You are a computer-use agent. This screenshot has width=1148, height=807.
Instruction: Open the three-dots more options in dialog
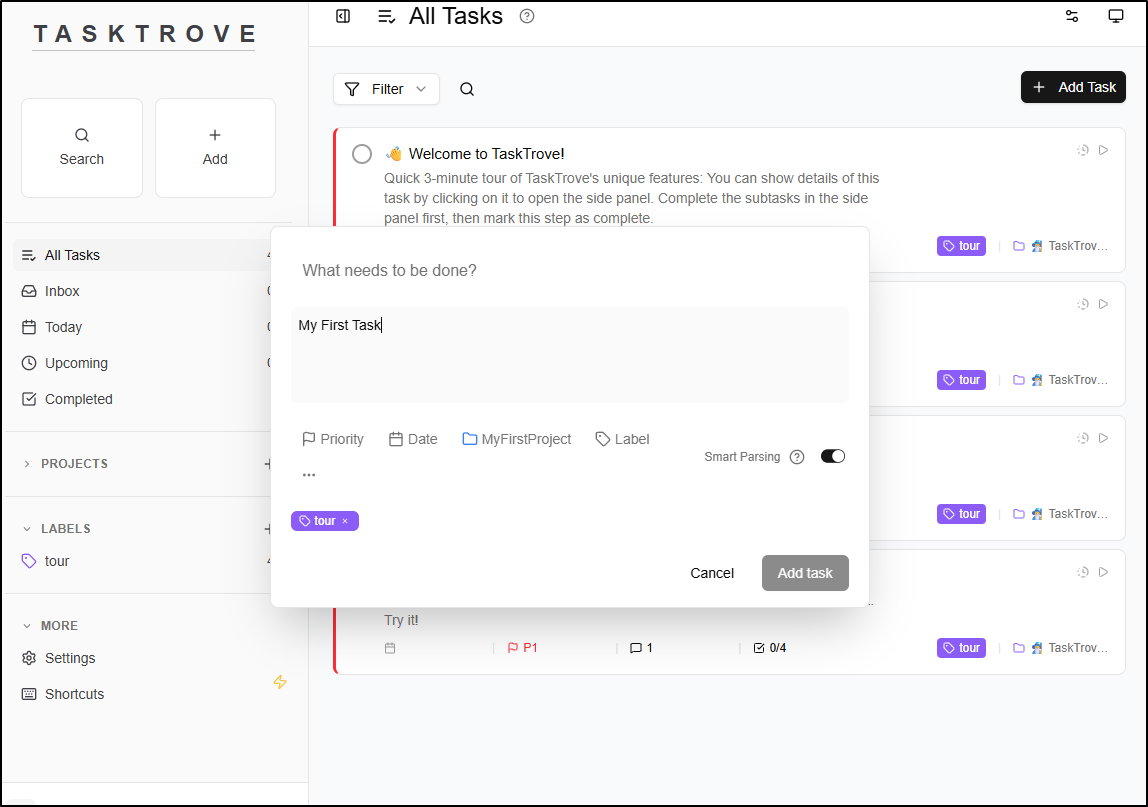[309, 475]
